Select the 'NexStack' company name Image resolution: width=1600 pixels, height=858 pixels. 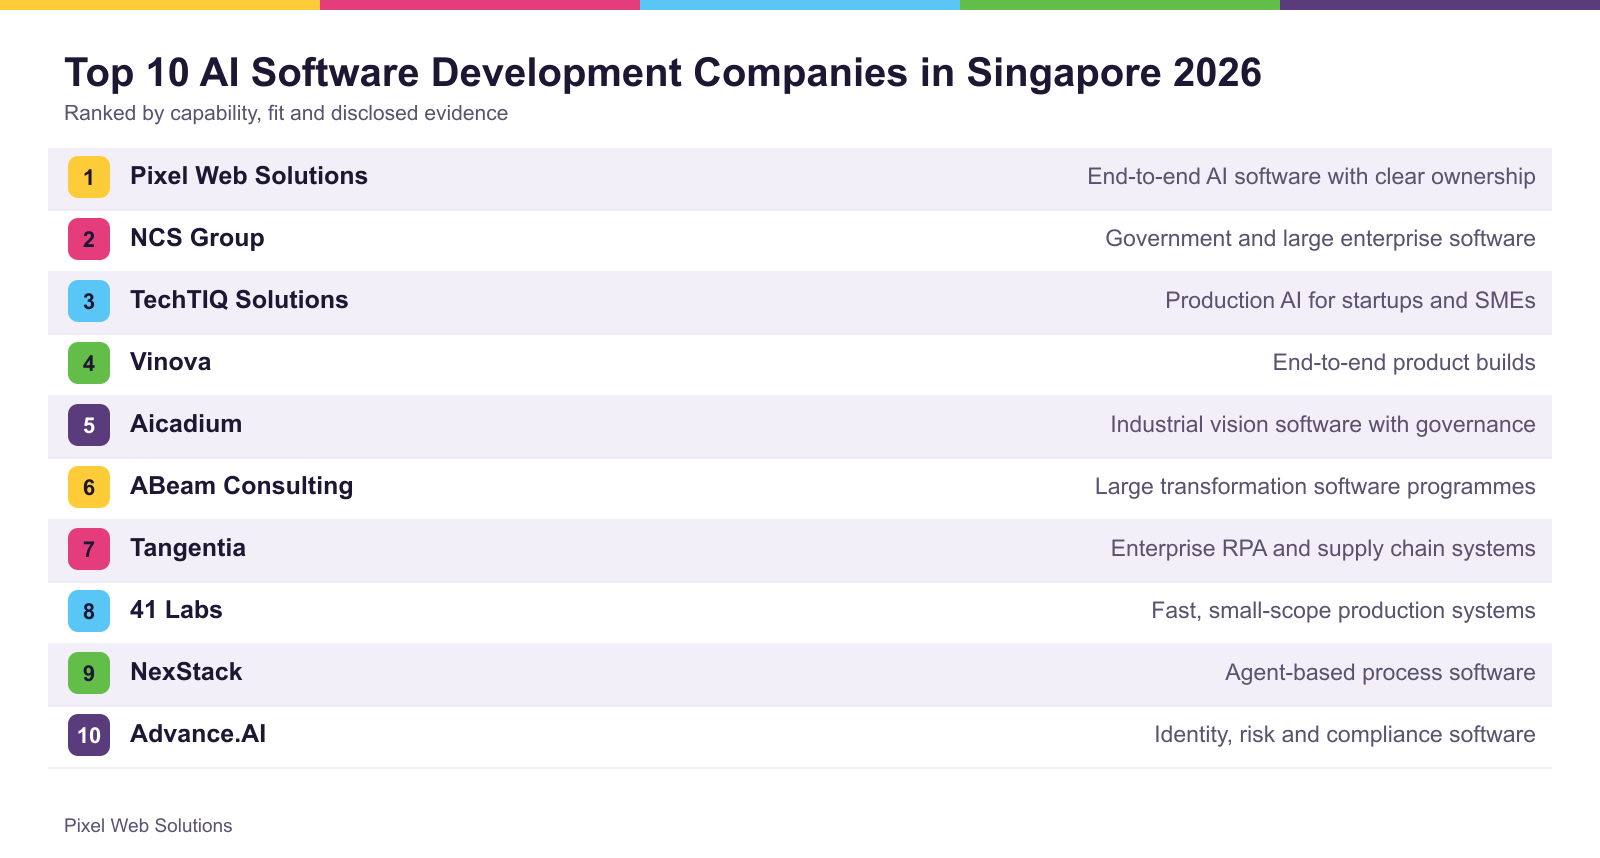(186, 672)
